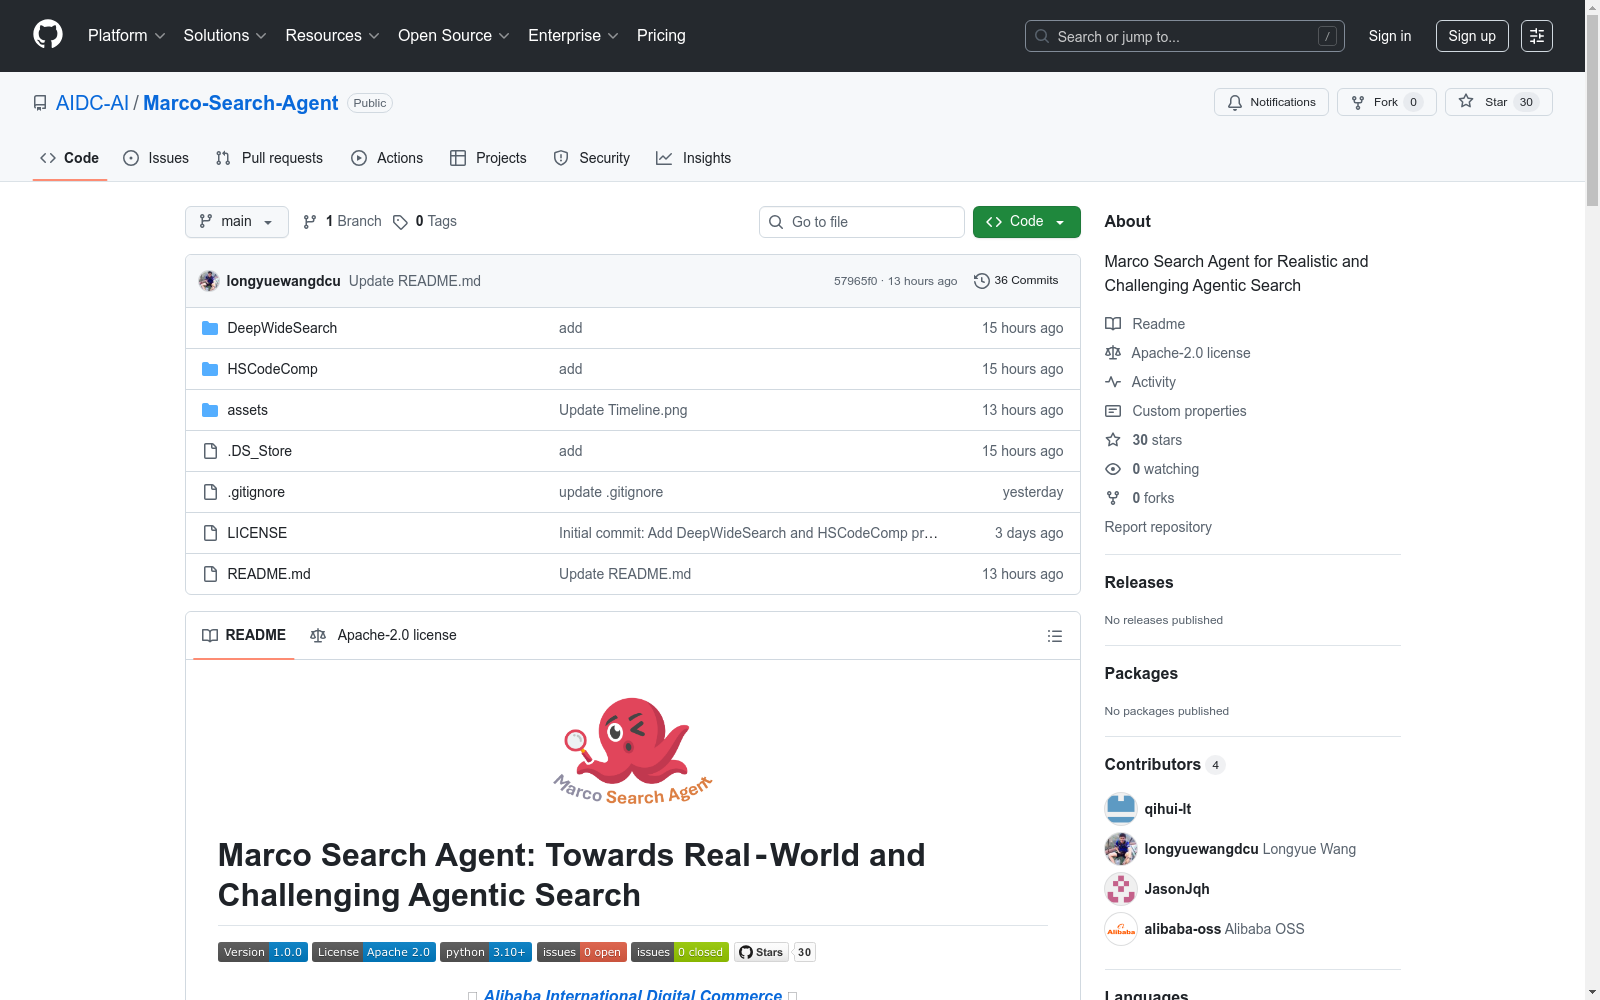The image size is (1600, 1000).
Task: Open the 30 stars link
Action: pyautogui.click(x=1157, y=440)
